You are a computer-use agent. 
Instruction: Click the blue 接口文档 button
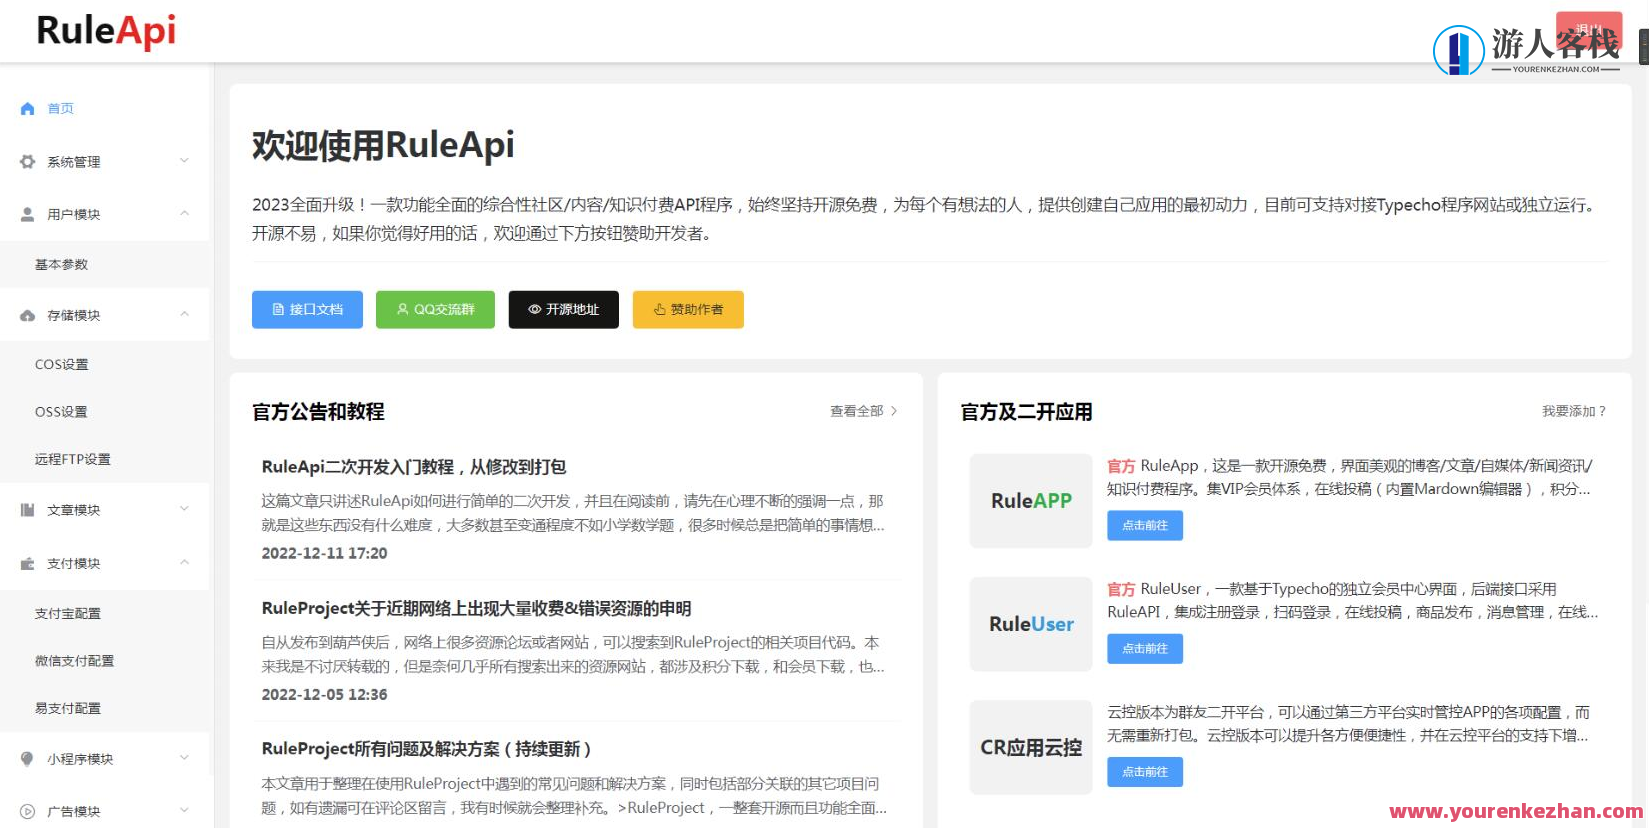tap(307, 310)
